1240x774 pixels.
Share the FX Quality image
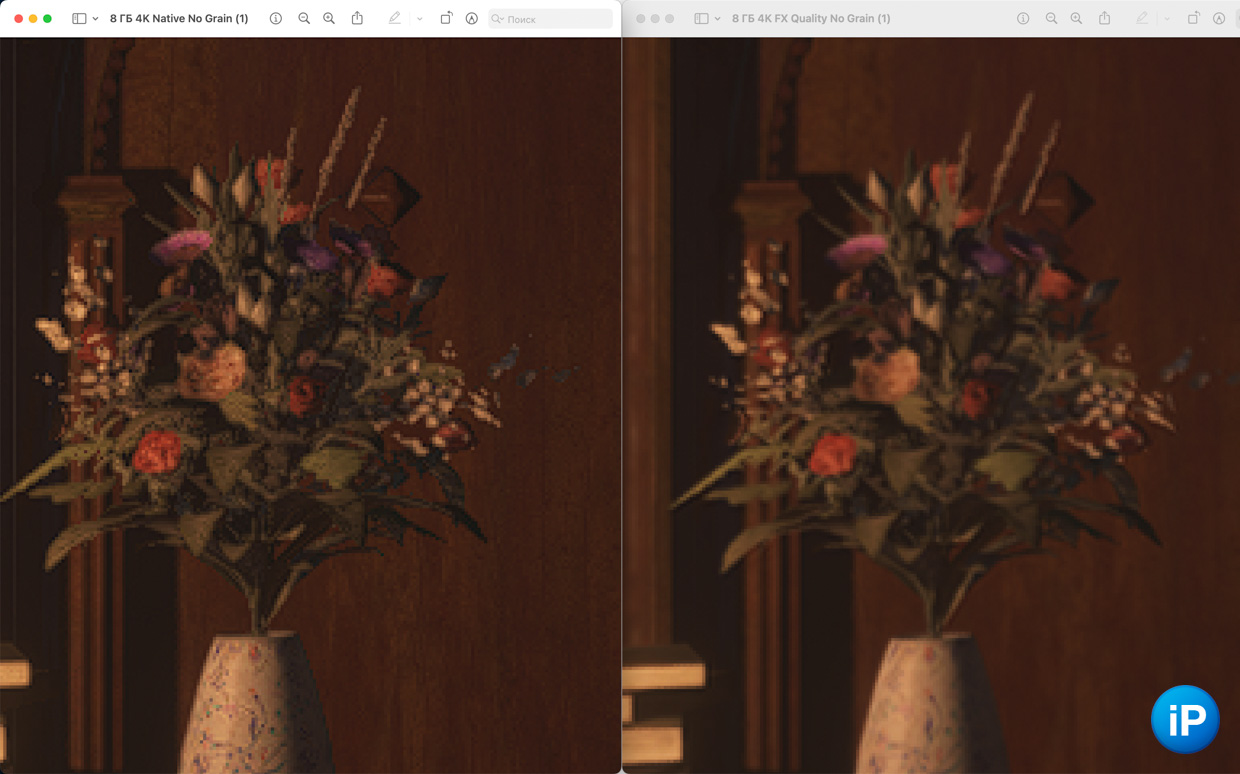point(1105,18)
